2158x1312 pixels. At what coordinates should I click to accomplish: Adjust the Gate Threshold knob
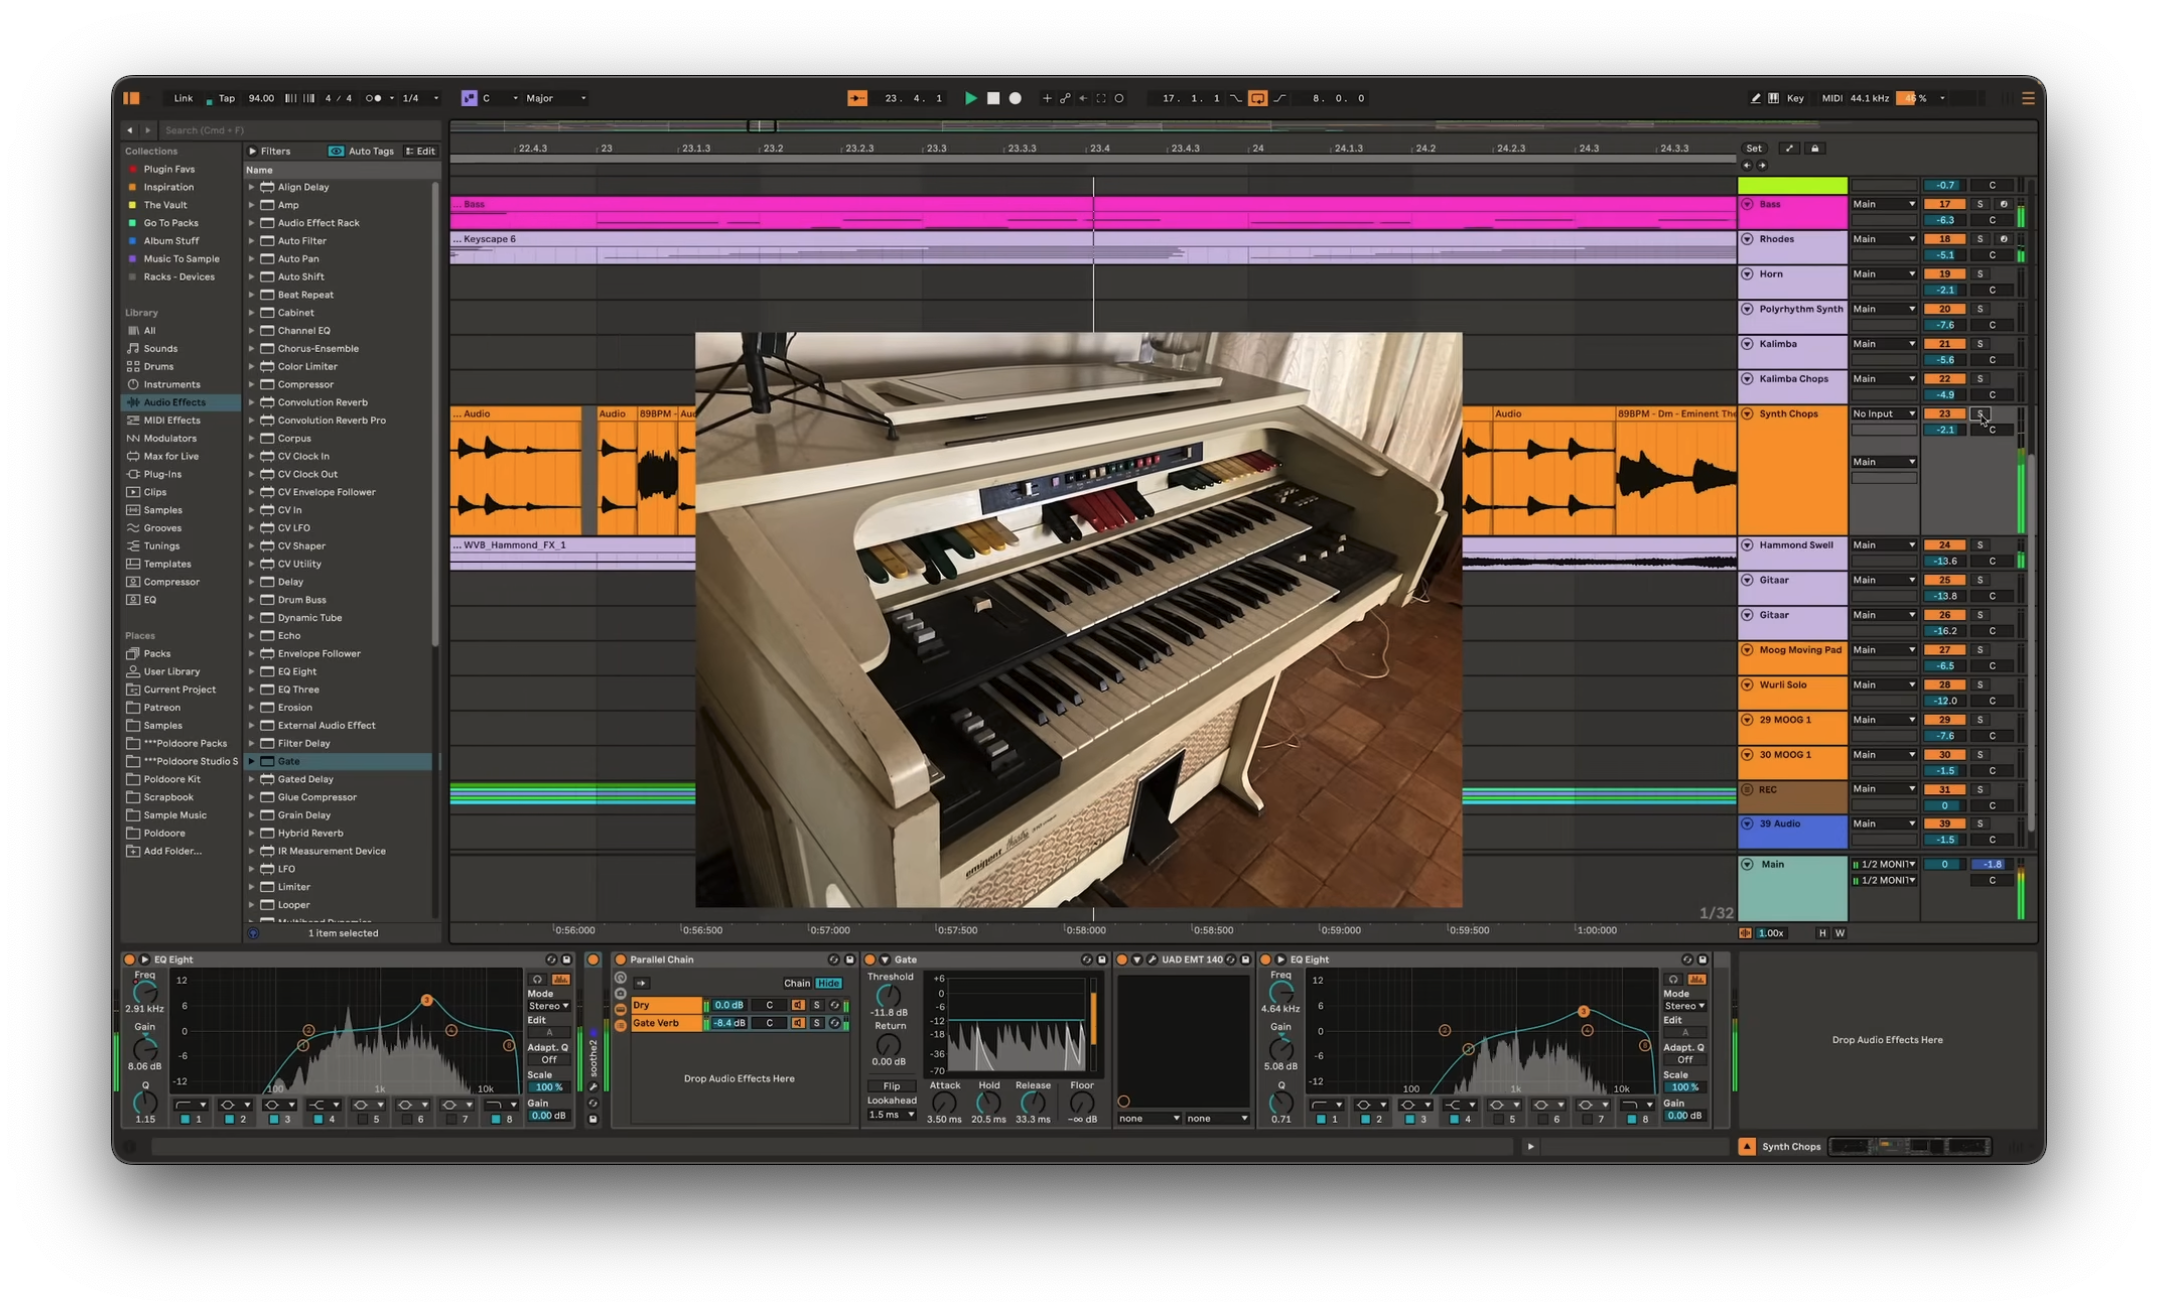coord(888,995)
